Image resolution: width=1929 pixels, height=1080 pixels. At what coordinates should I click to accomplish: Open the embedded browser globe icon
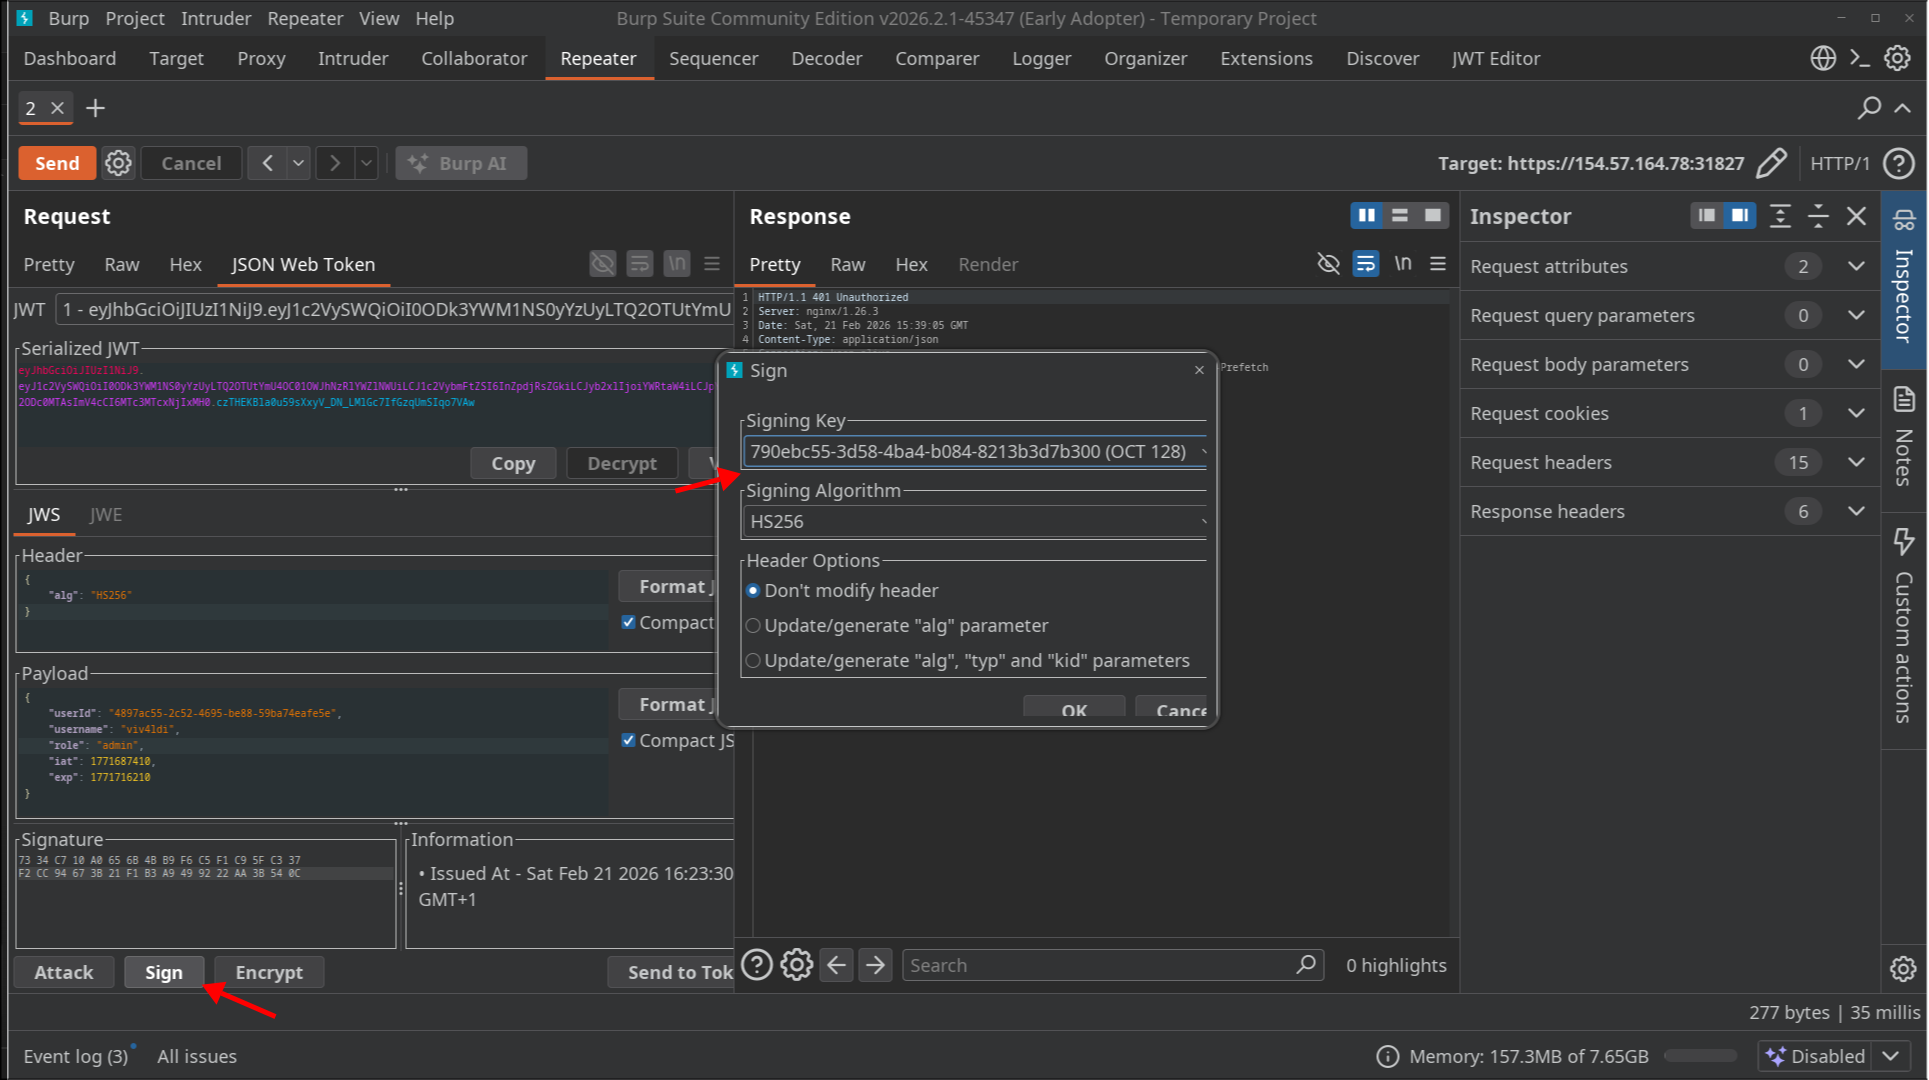pos(1823,58)
